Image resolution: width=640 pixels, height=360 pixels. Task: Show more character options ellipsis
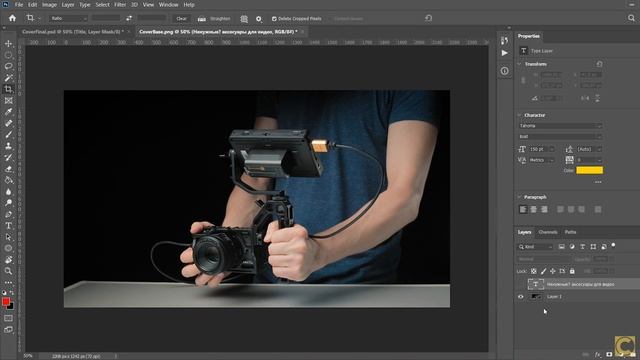(x=598, y=182)
